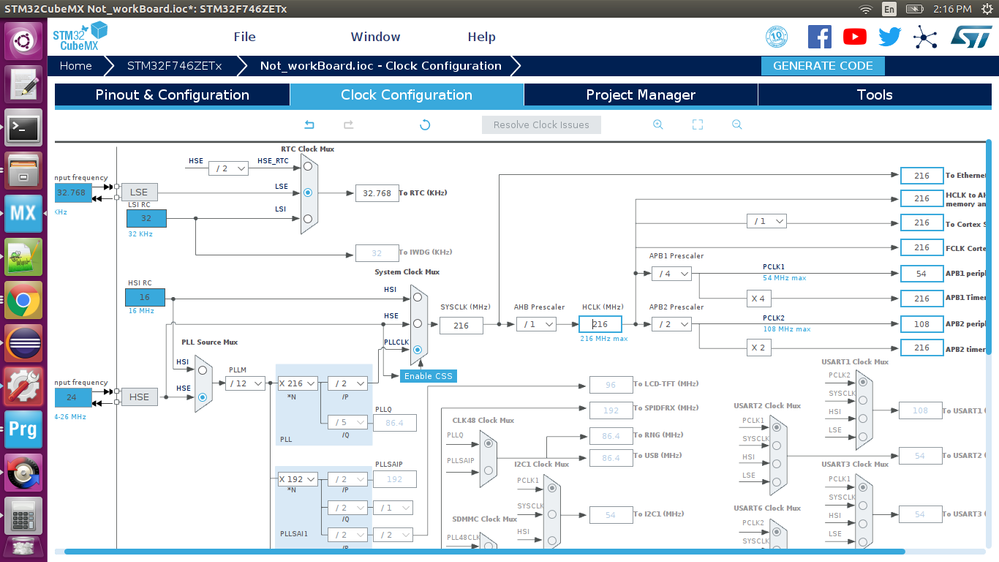Open HSE RTC /2 divider dropdown
The image size is (999, 562).
tap(229, 169)
